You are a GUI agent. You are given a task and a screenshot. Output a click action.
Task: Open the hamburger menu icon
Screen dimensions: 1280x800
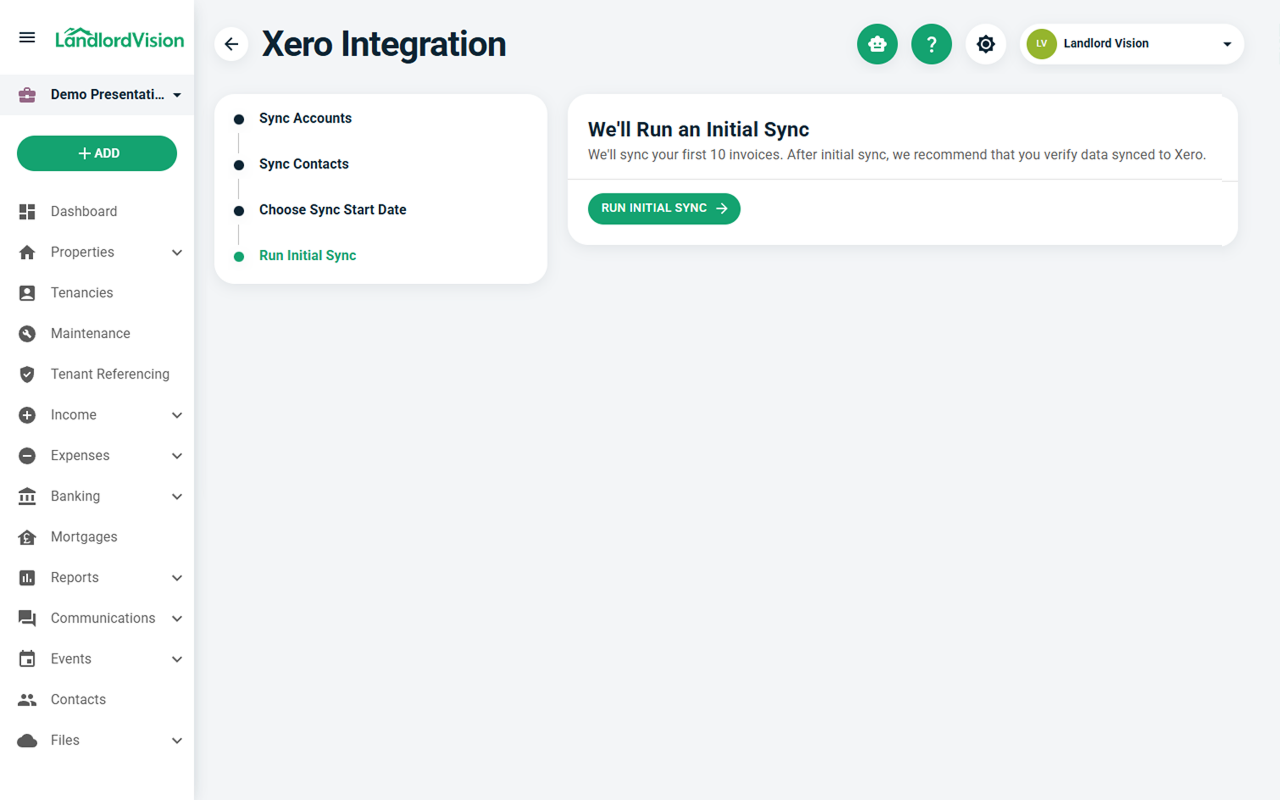pos(27,38)
